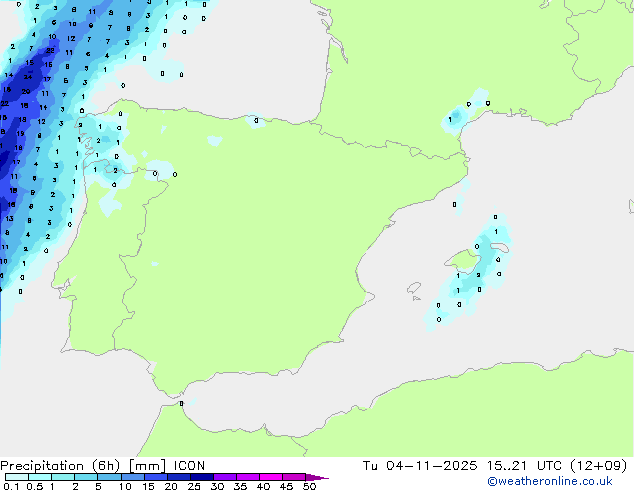The height and width of the screenshot is (490, 634).
Task: Click the 40–45 mm magenta legend segment
Action: coord(271,477)
